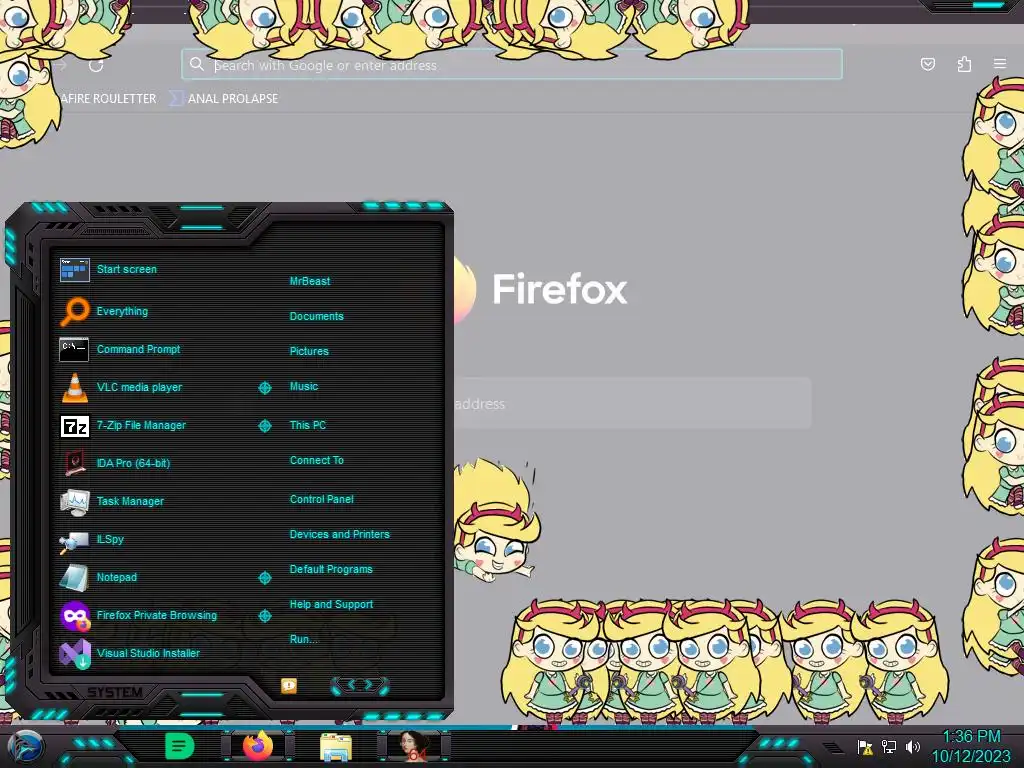
Task: Open File Explorer on the taskbar
Action: pyautogui.click(x=336, y=748)
